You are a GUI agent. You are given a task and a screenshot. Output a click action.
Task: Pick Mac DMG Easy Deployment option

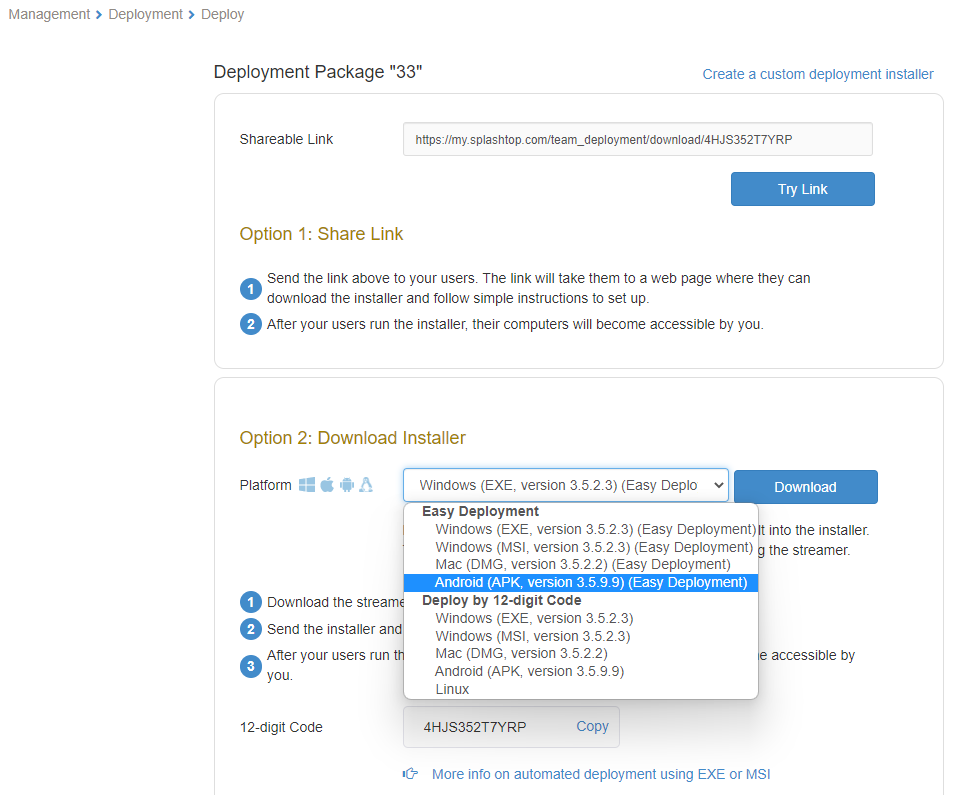(582, 564)
